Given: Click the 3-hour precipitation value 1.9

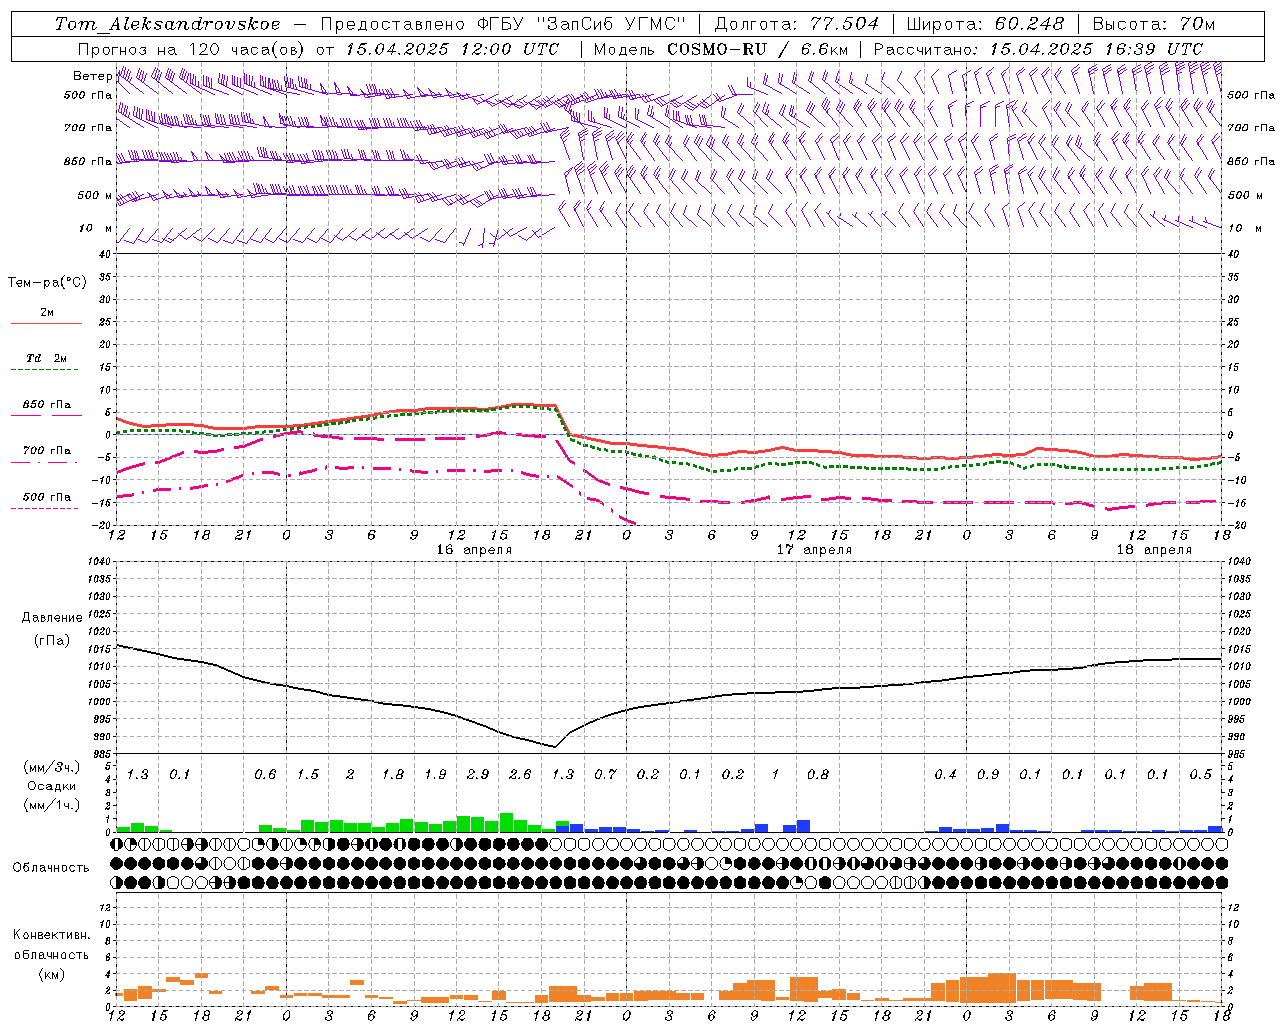Looking at the screenshot, I should click(435, 774).
